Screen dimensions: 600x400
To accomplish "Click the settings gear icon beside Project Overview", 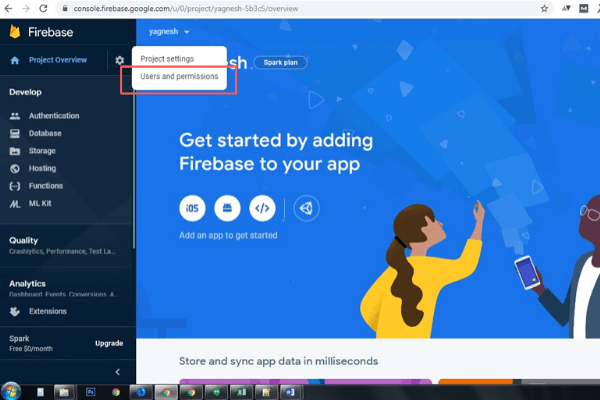I will [120, 61].
